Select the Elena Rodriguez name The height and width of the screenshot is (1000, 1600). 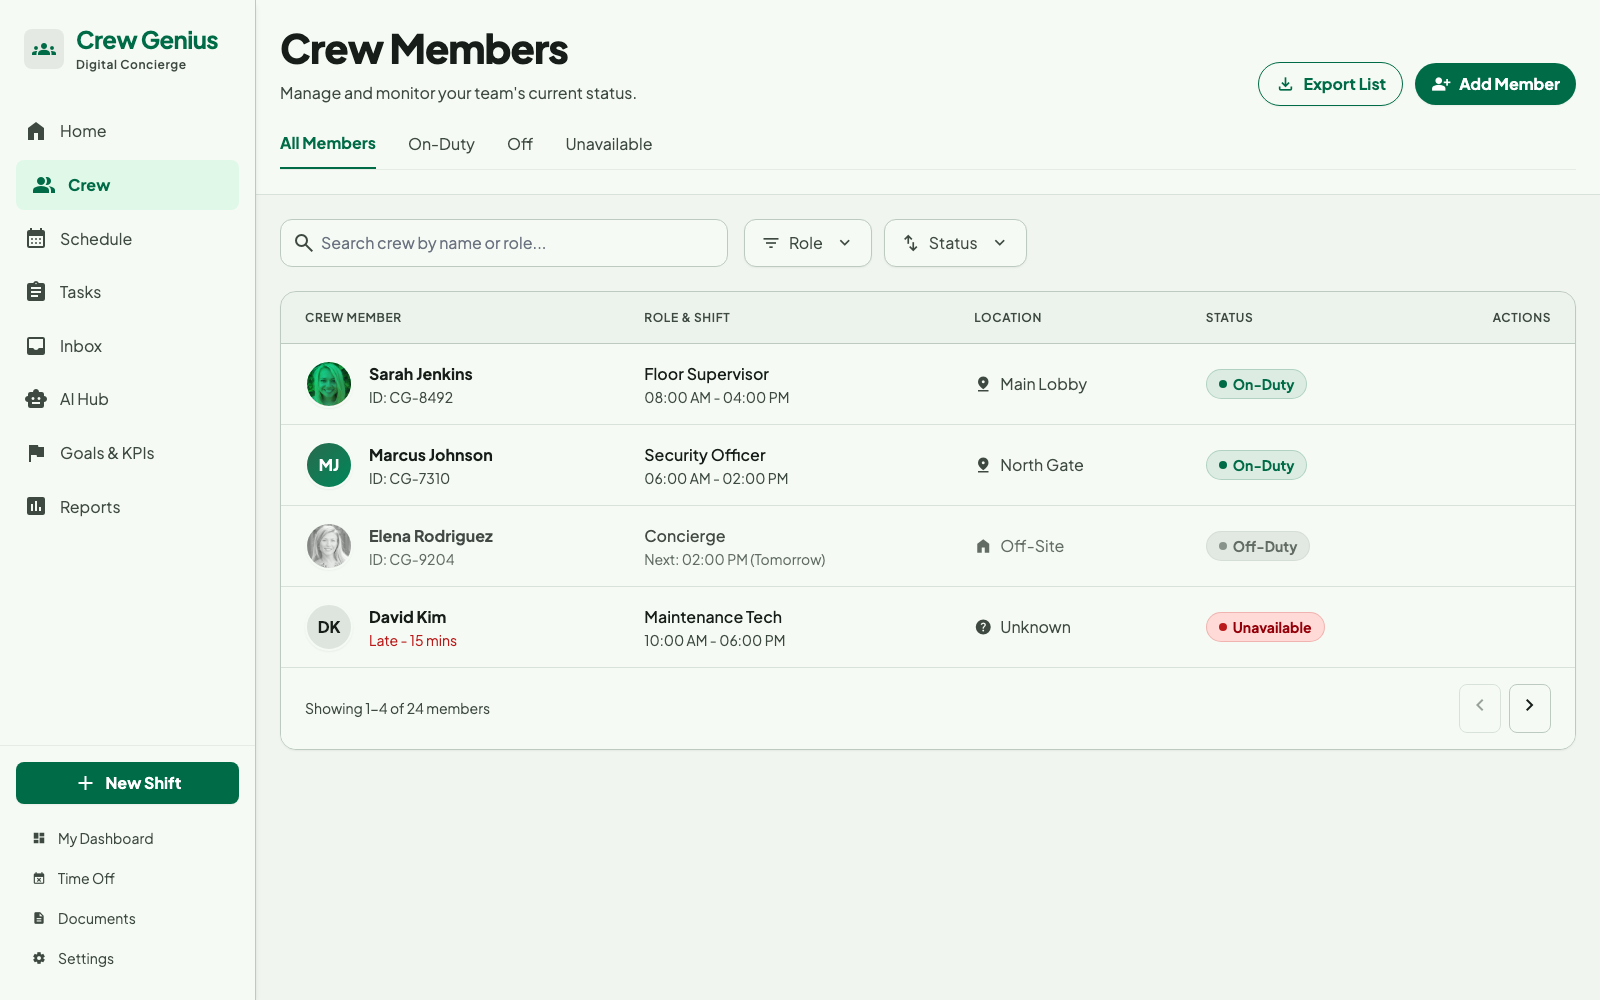point(430,536)
